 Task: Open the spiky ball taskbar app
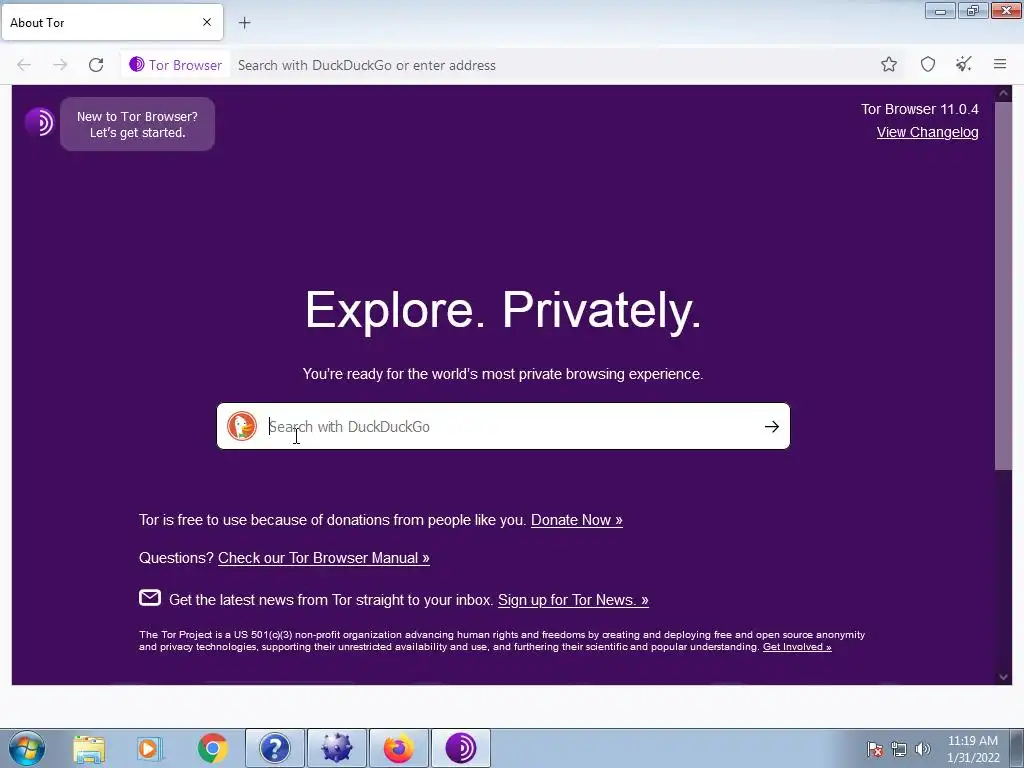coord(337,749)
